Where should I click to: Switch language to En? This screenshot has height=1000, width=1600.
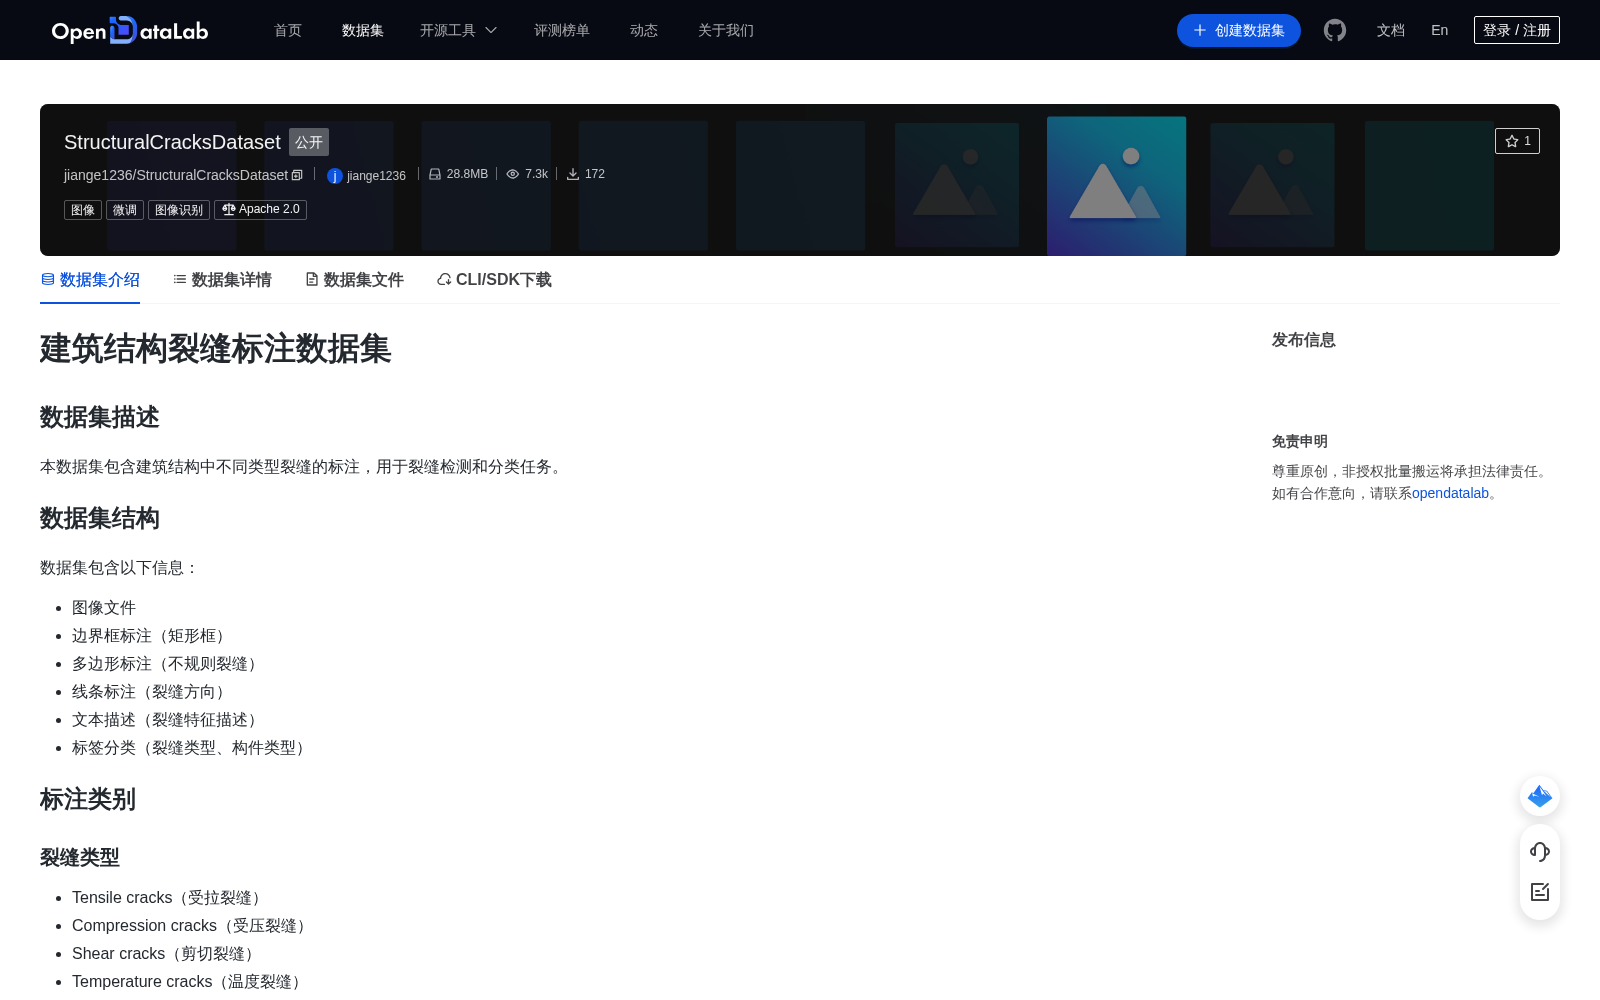(x=1440, y=30)
